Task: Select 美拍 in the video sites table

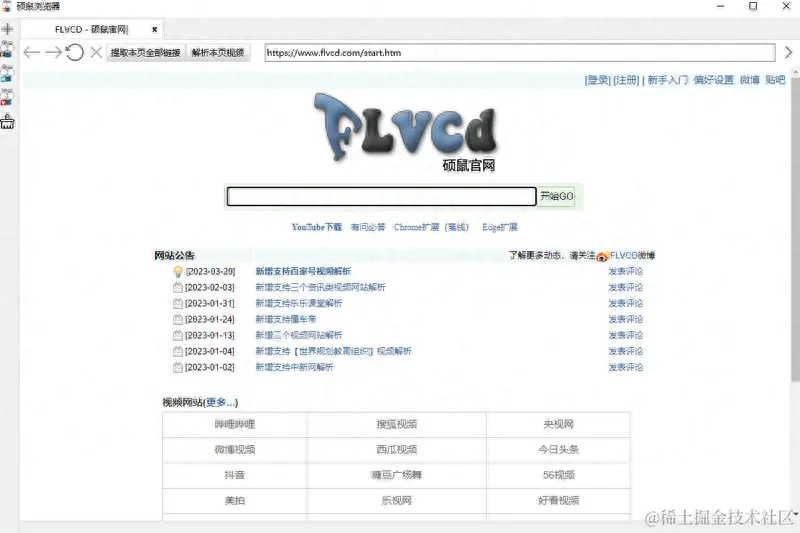Action: click(x=235, y=501)
